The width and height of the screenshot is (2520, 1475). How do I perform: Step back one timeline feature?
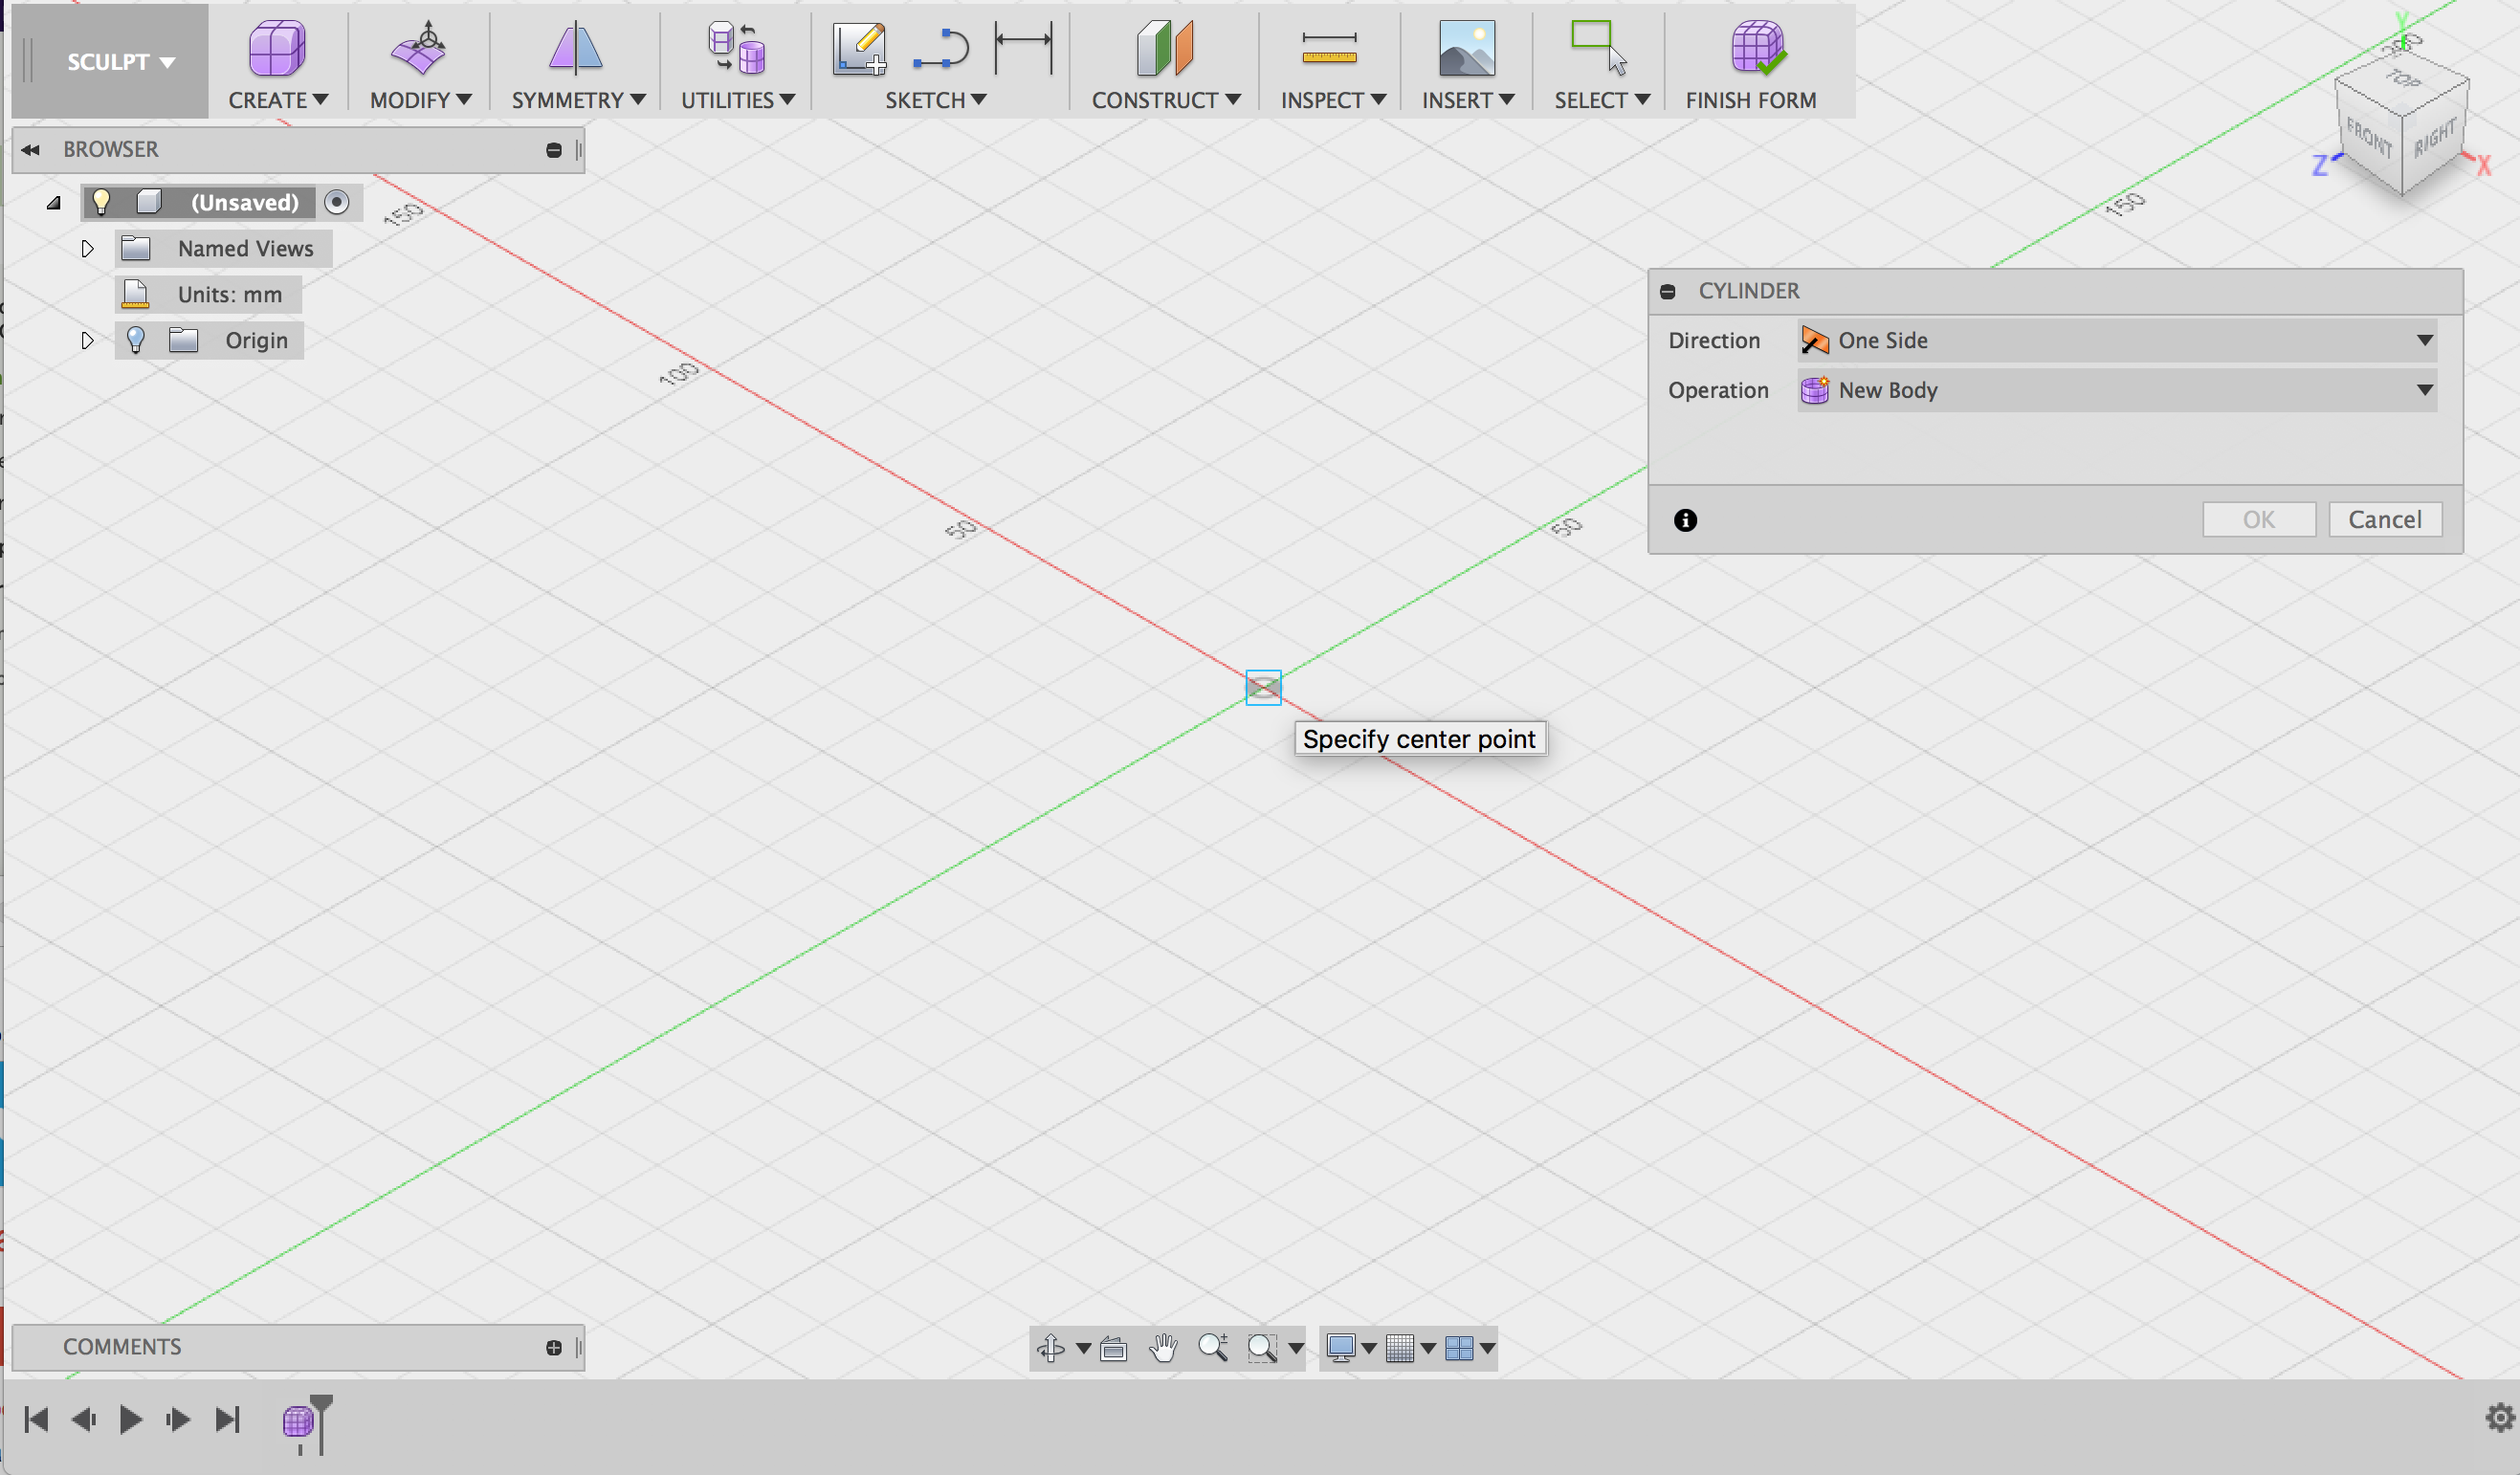pyautogui.click(x=84, y=1419)
